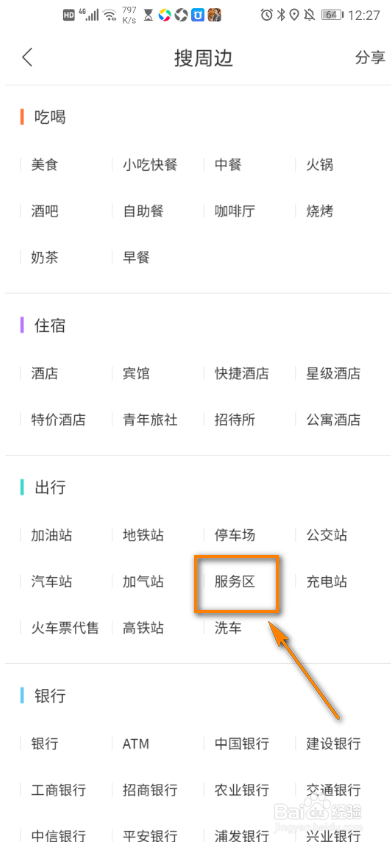Select 地铁站 in 出行
This screenshot has height=845, width=391.
tap(143, 535)
